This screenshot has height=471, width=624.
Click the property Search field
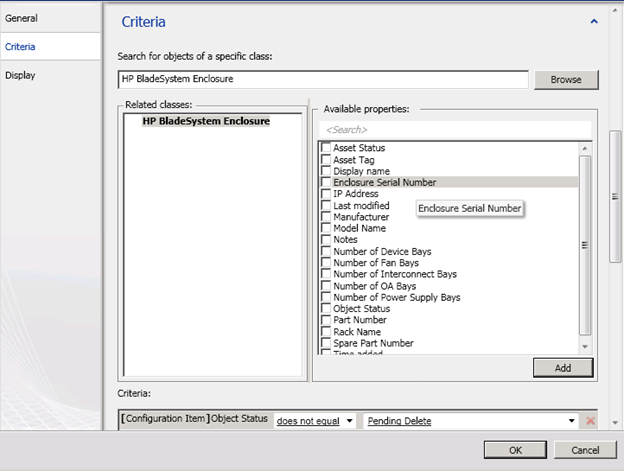pos(455,130)
